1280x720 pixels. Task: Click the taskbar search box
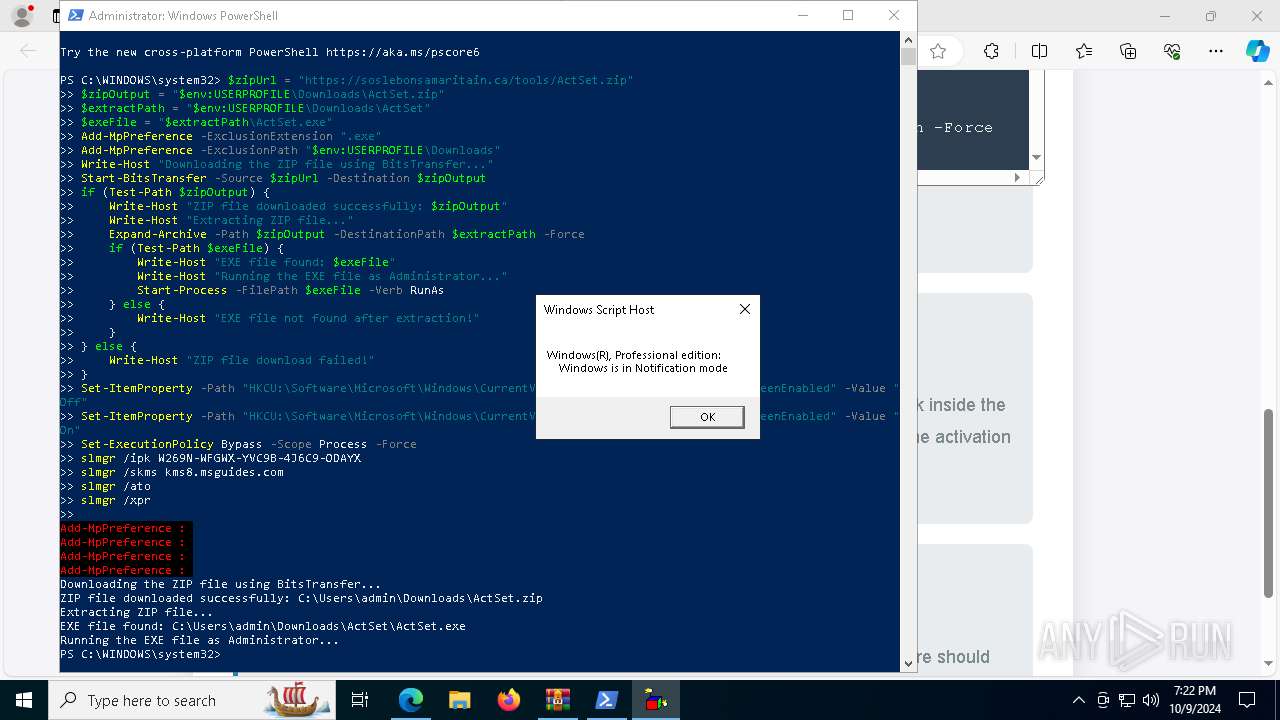(x=193, y=700)
